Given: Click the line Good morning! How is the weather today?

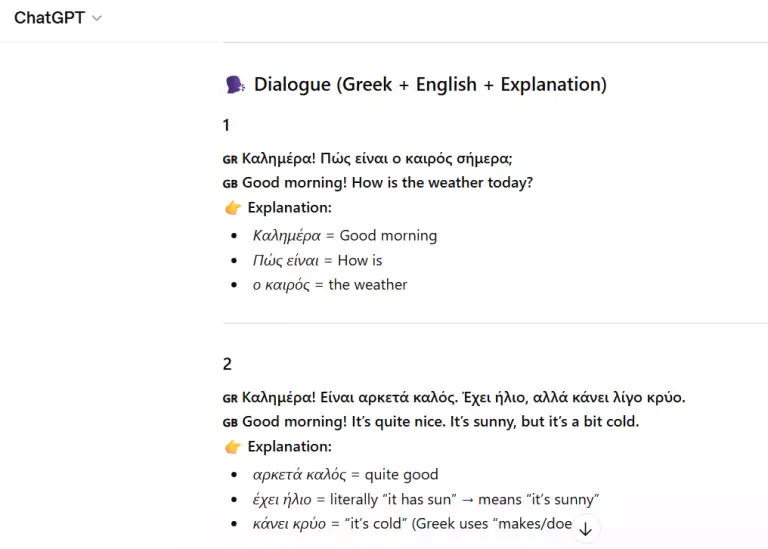Looking at the screenshot, I should [x=387, y=183].
